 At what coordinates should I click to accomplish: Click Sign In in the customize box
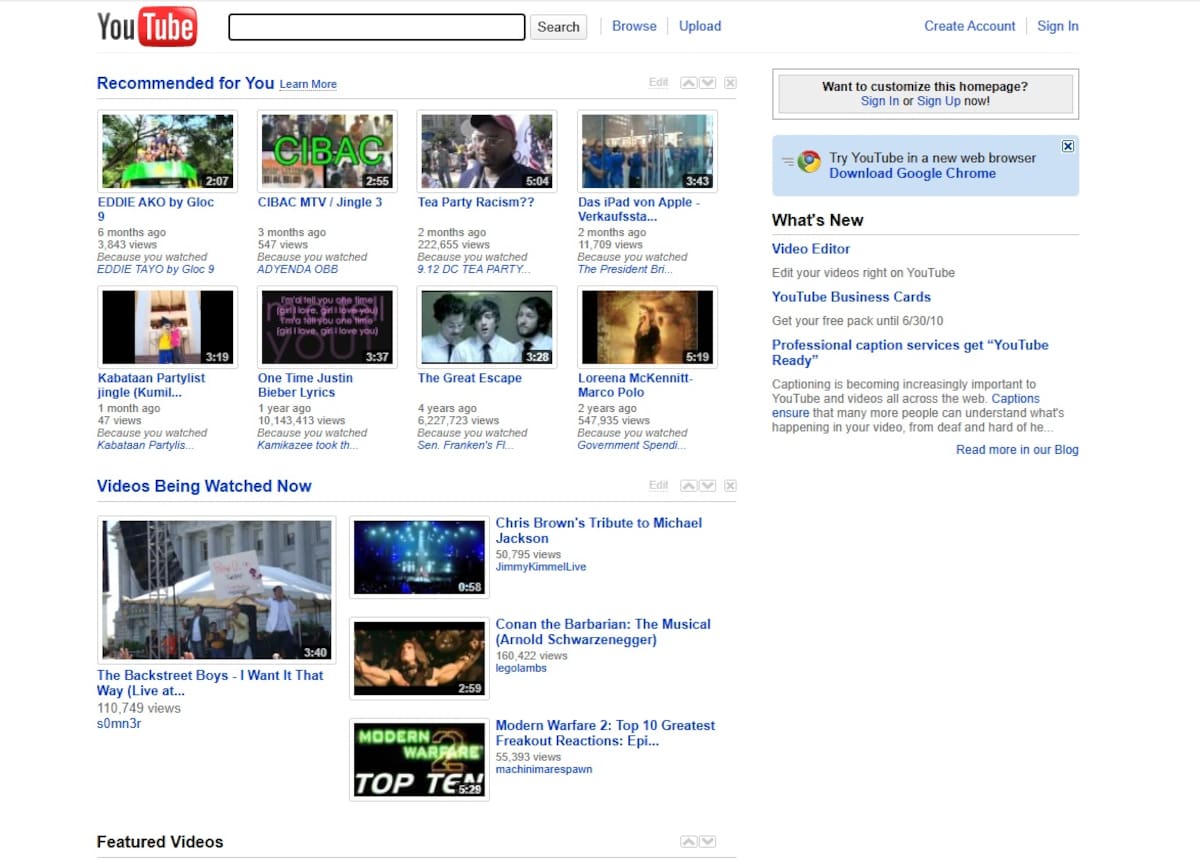[x=880, y=101]
